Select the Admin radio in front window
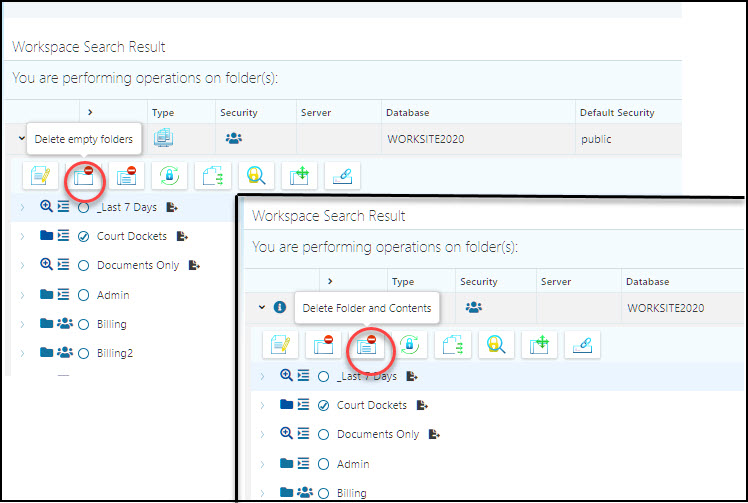748x503 pixels. pyautogui.click(x=323, y=464)
